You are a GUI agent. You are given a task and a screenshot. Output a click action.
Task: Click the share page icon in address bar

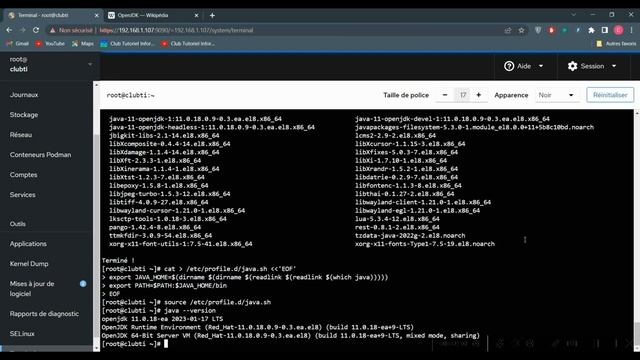508,30
